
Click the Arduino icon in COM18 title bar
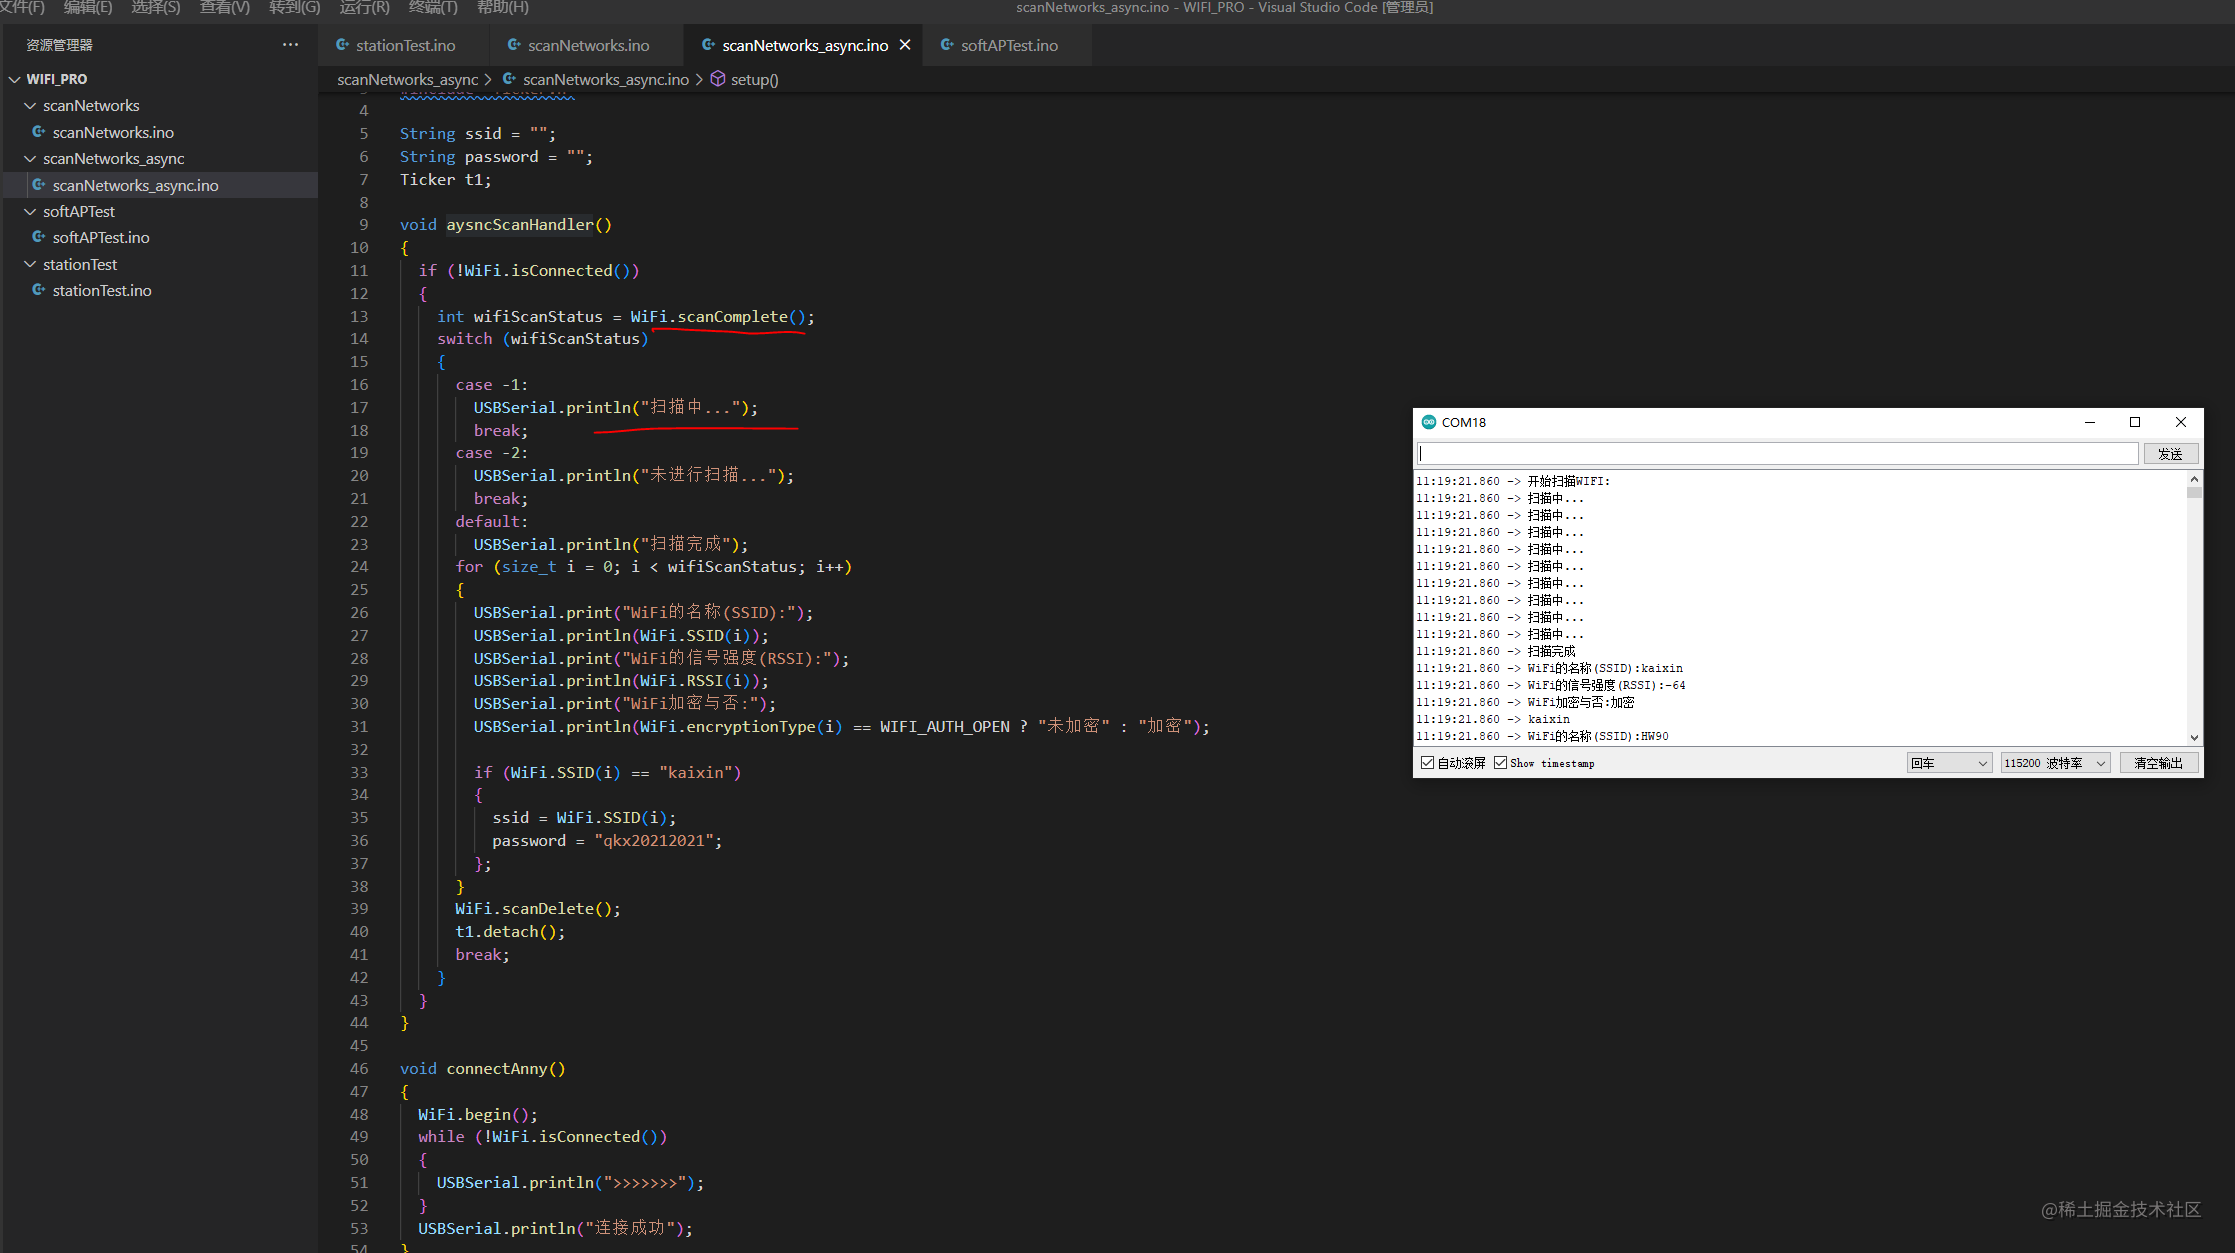(1429, 422)
